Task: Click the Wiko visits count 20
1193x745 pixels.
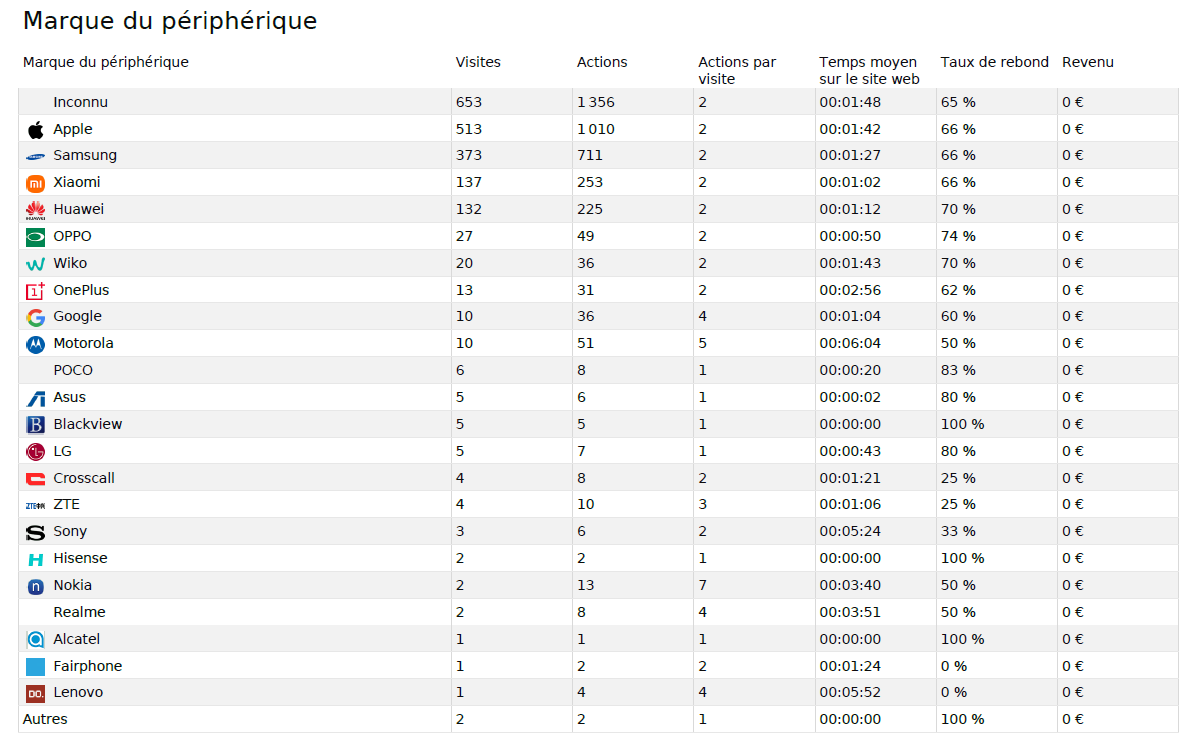Action: pyautogui.click(x=464, y=263)
